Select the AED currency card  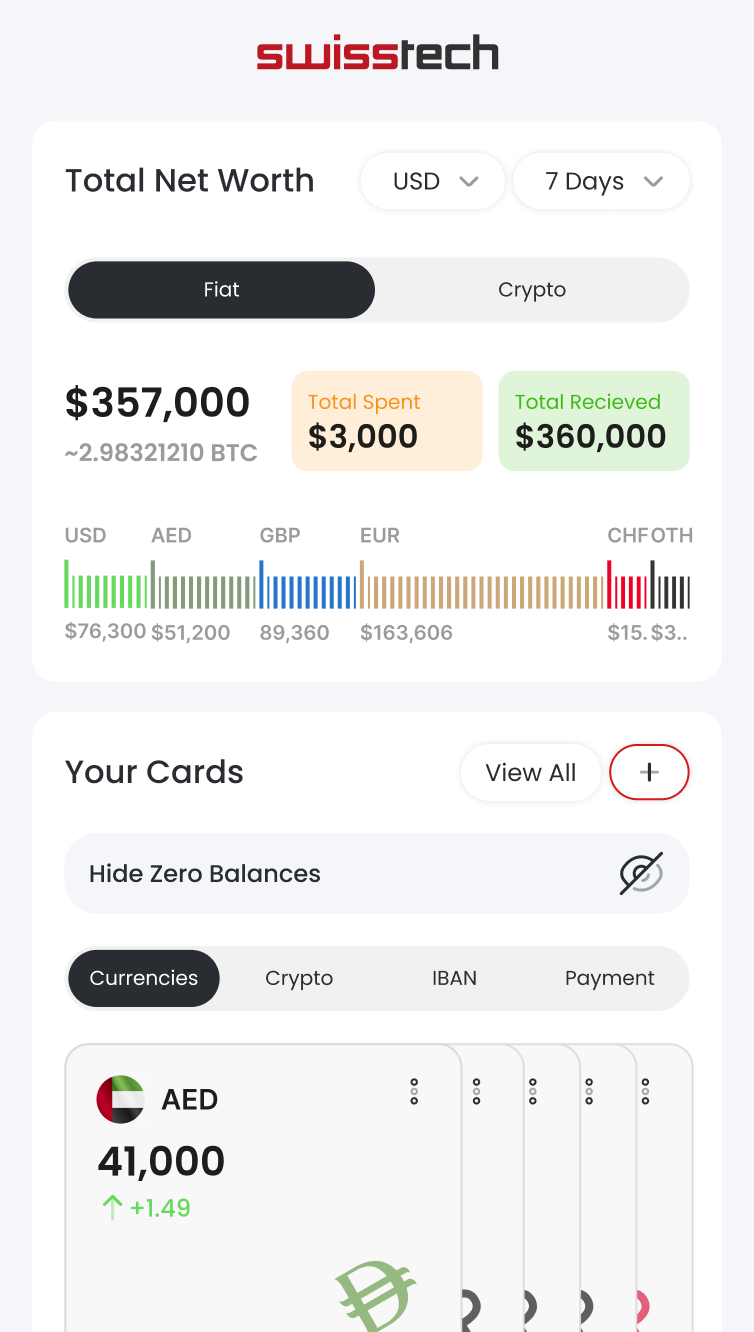[x=262, y=1180]
